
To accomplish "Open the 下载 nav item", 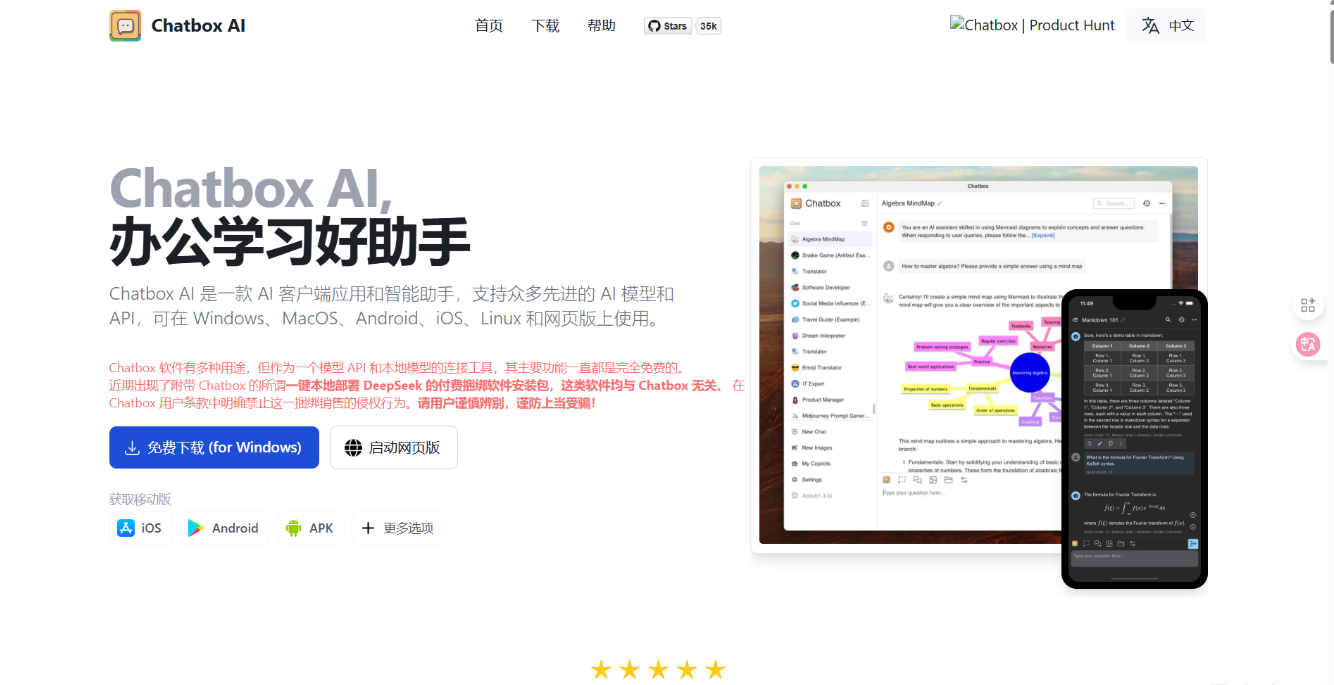I will 546,26.
